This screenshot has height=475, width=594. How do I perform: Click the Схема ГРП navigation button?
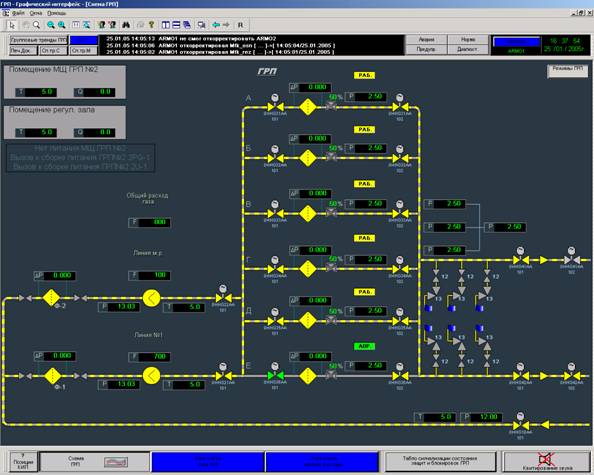tap(95, 461)
